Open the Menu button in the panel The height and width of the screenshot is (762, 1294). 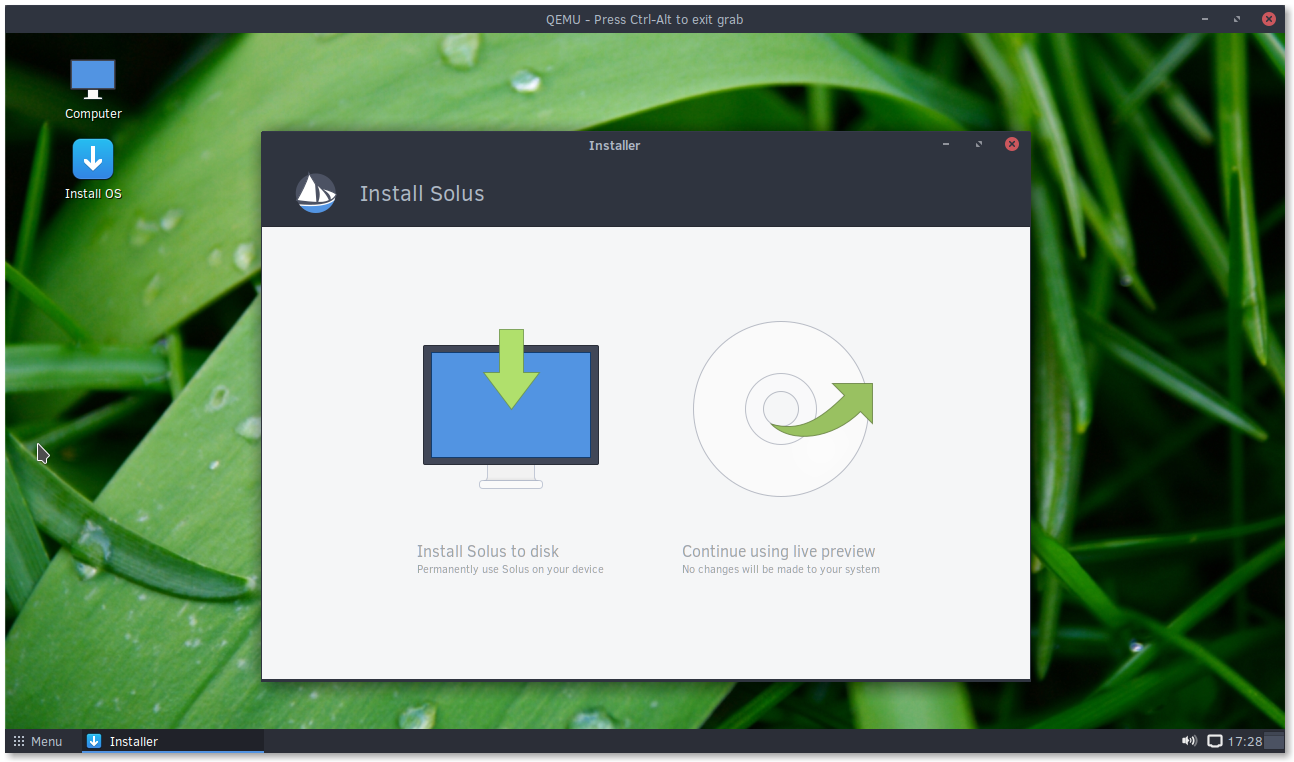[x=38, y=741]
